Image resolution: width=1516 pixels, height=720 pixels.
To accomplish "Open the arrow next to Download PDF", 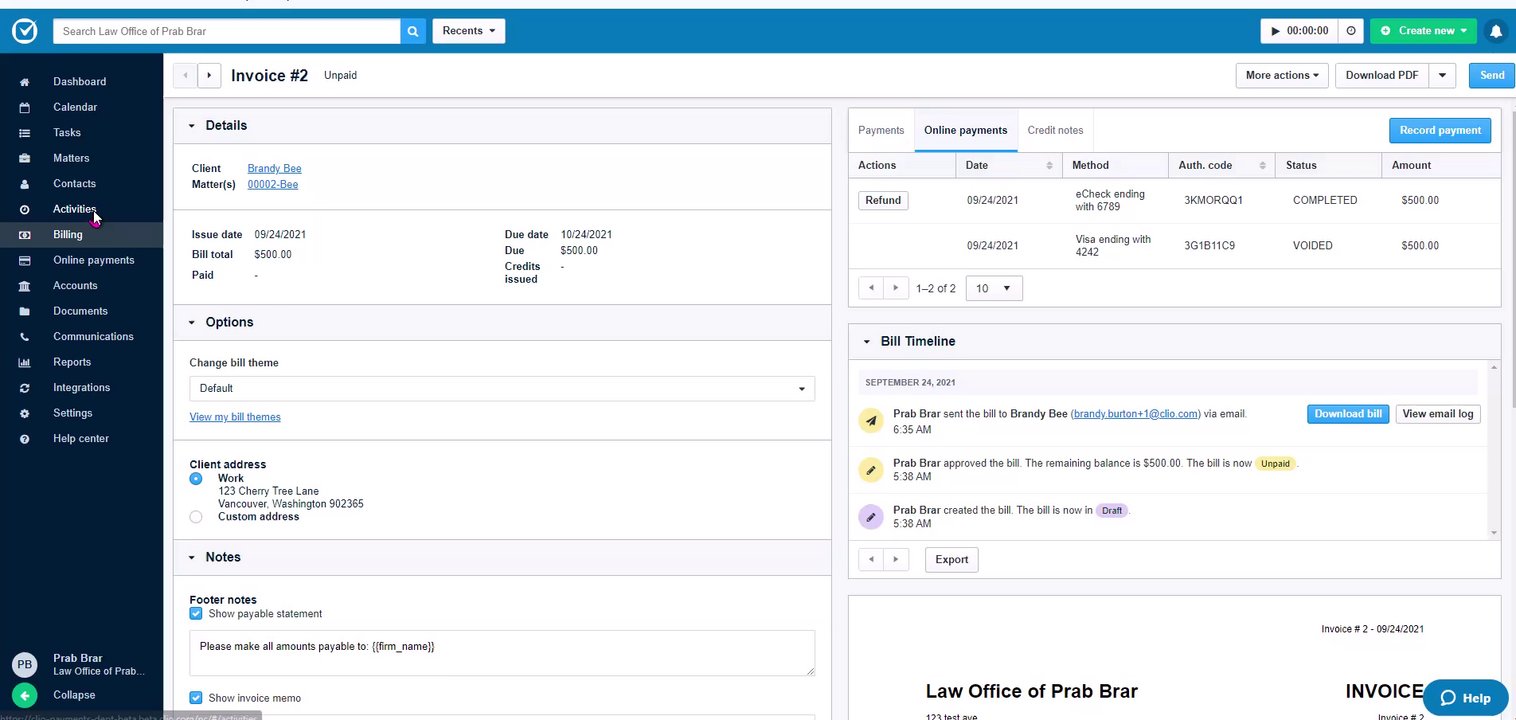I will click(1442, 75).
